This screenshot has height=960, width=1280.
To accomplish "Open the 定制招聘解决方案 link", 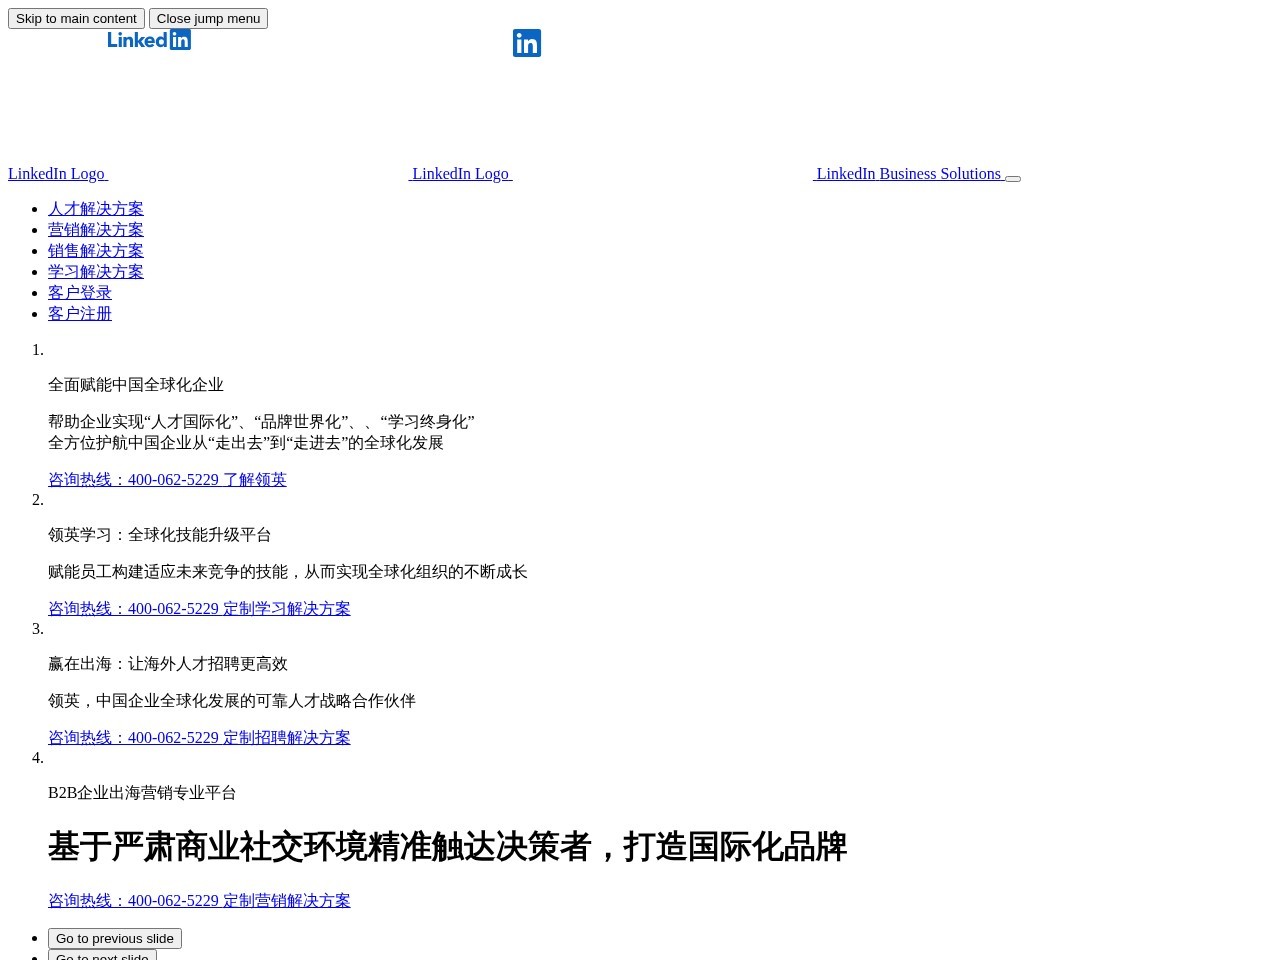I will point(287,738).
